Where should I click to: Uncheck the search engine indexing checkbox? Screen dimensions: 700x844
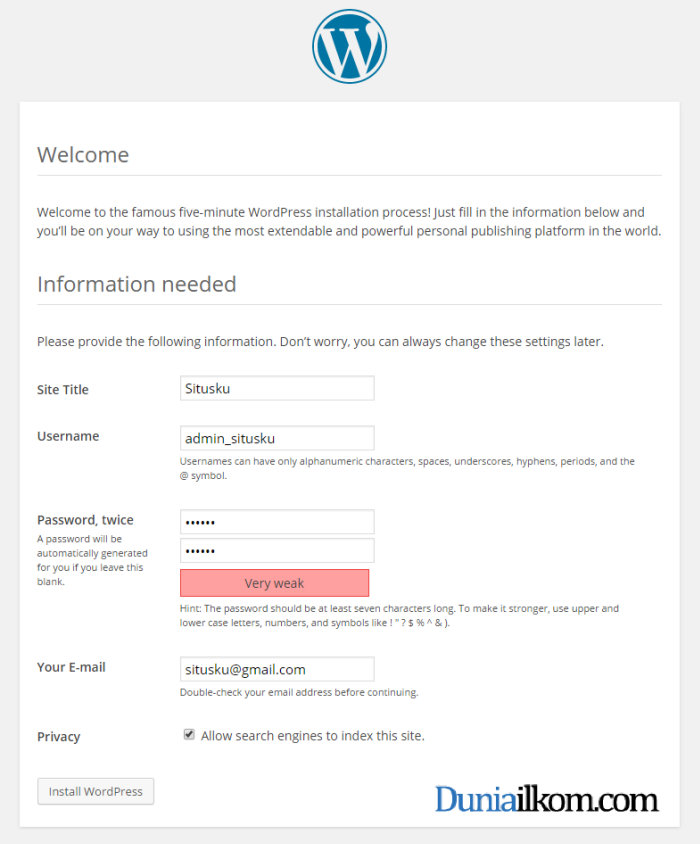[189, 735]
